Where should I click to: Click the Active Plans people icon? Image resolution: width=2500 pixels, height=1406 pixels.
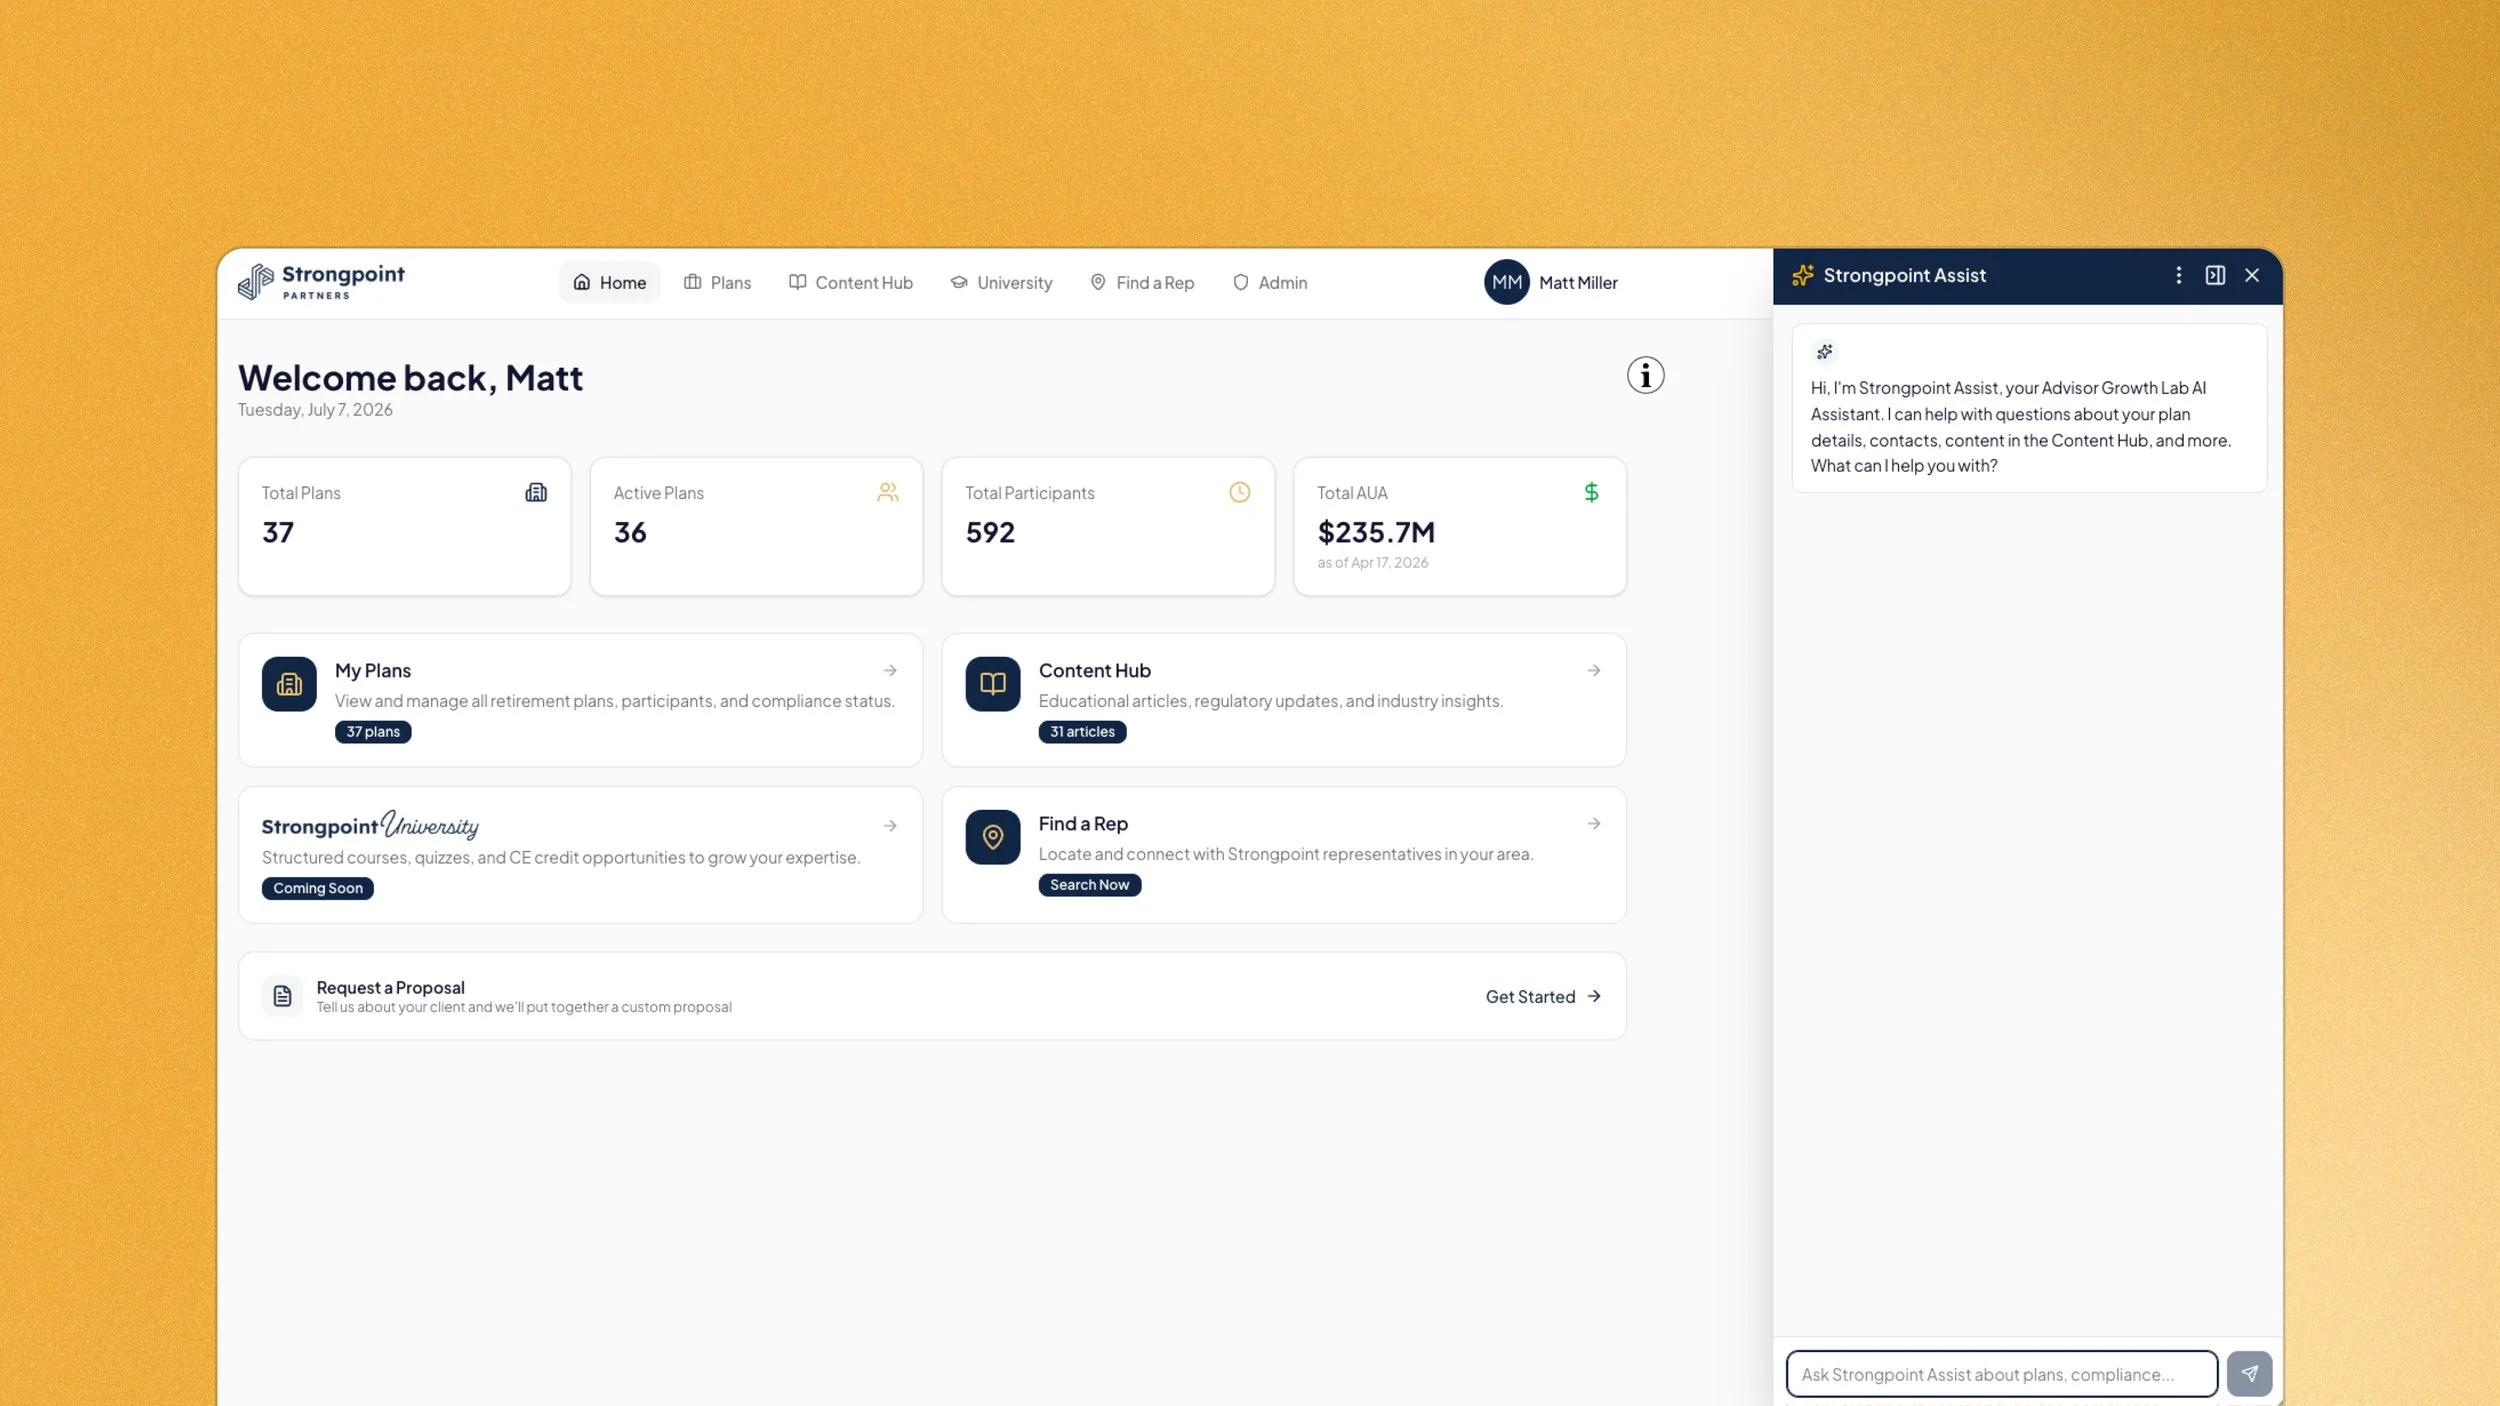[887, 492]
